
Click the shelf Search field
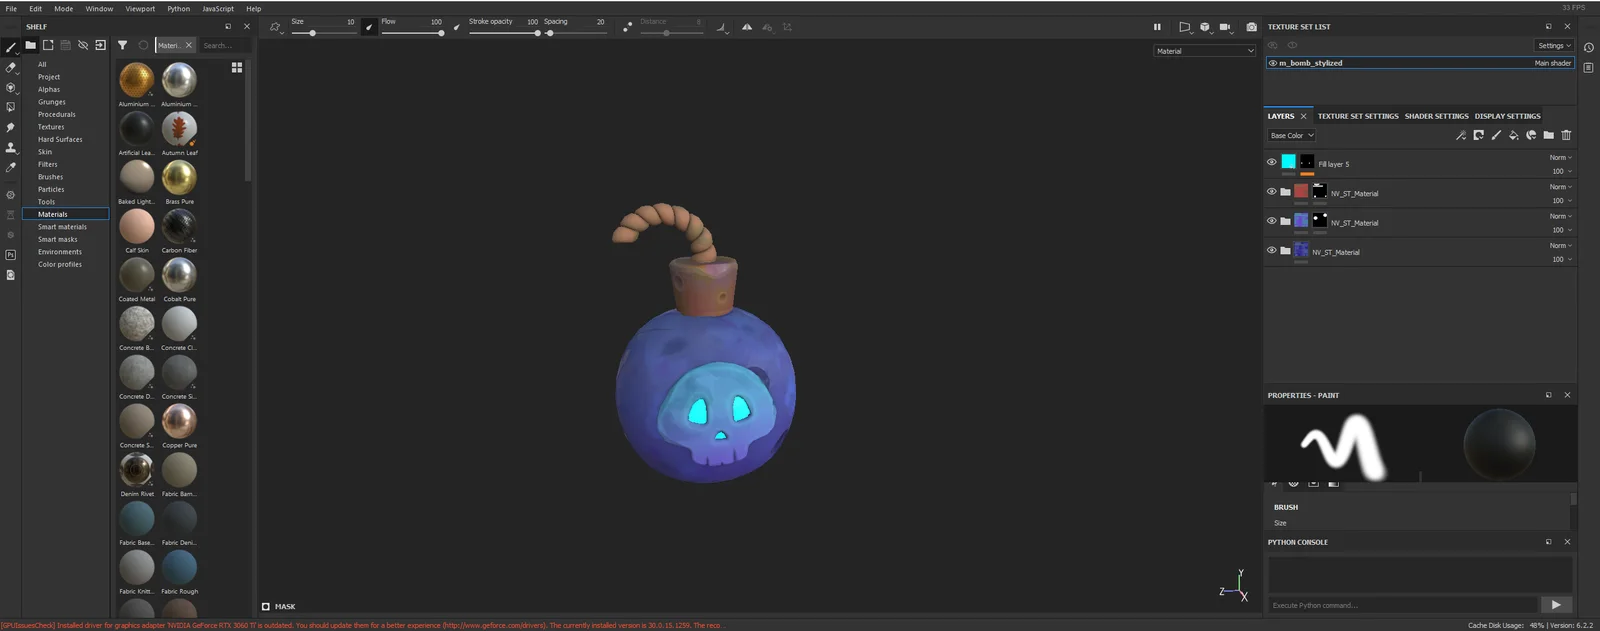222,45
